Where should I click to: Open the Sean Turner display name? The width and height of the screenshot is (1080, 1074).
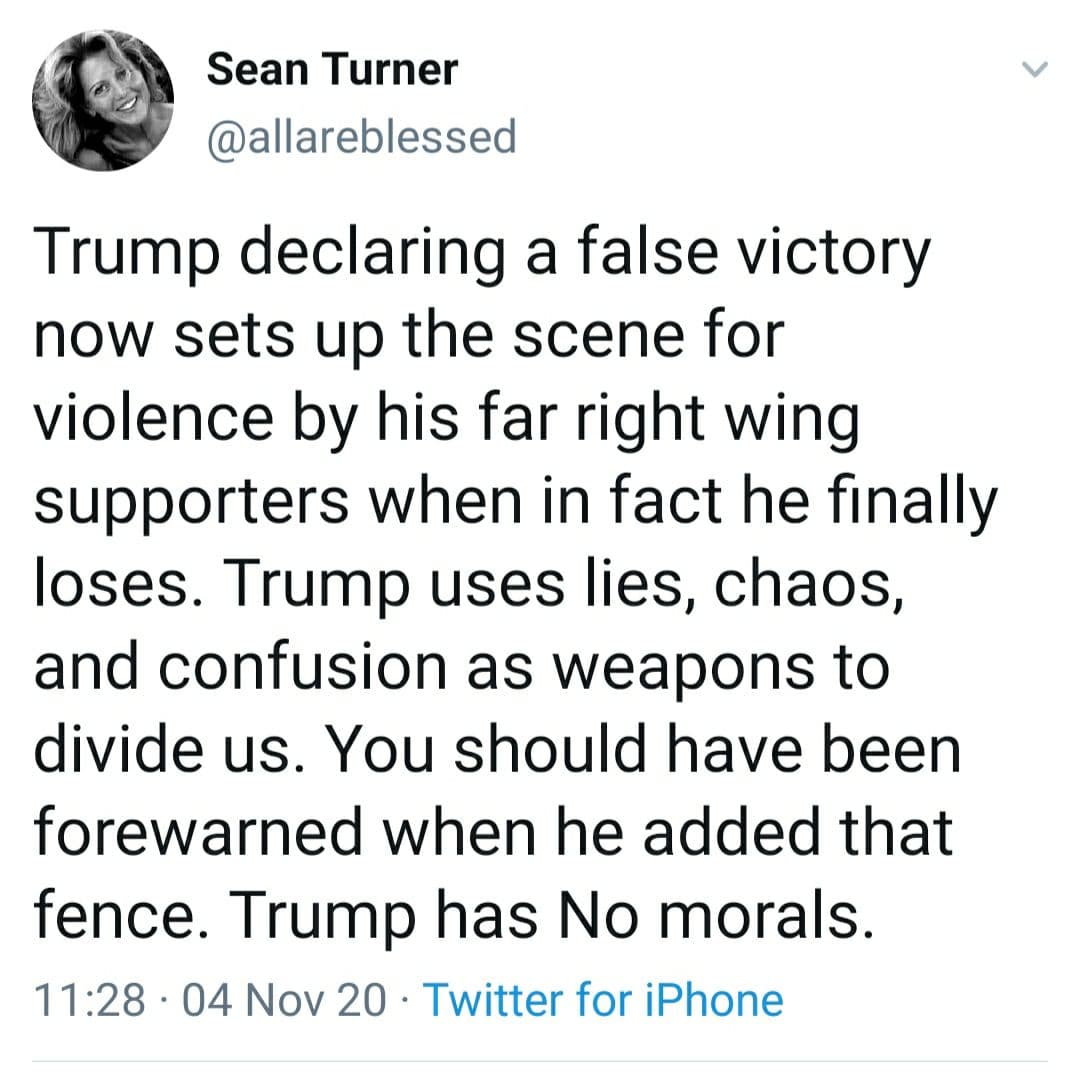[333, 70]
